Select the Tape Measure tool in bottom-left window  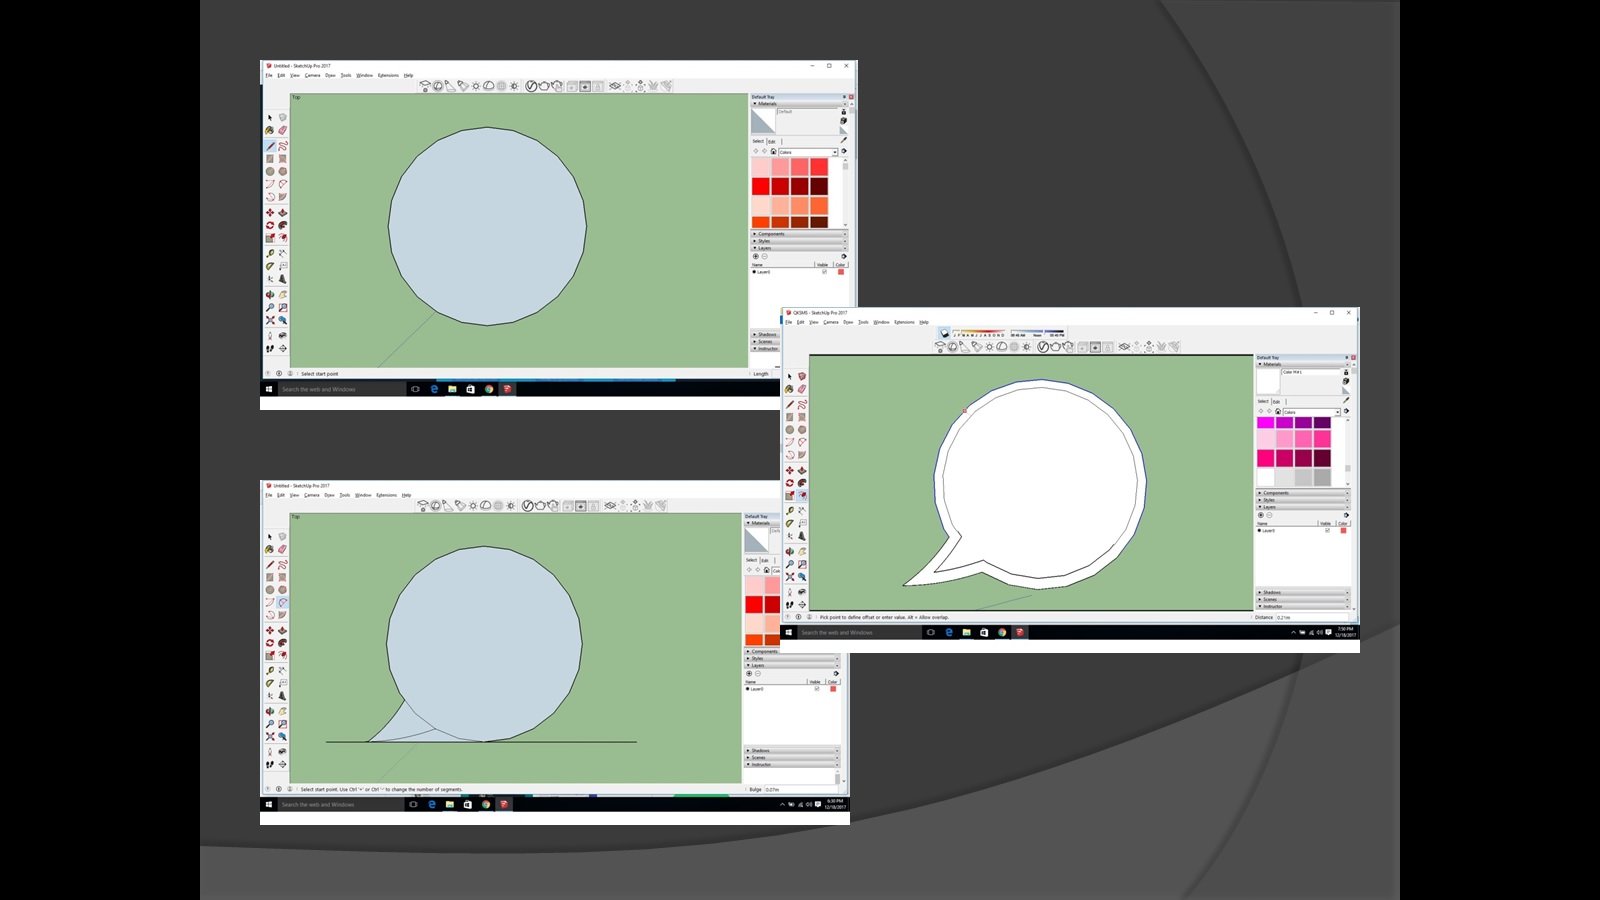tap(270, 670)
